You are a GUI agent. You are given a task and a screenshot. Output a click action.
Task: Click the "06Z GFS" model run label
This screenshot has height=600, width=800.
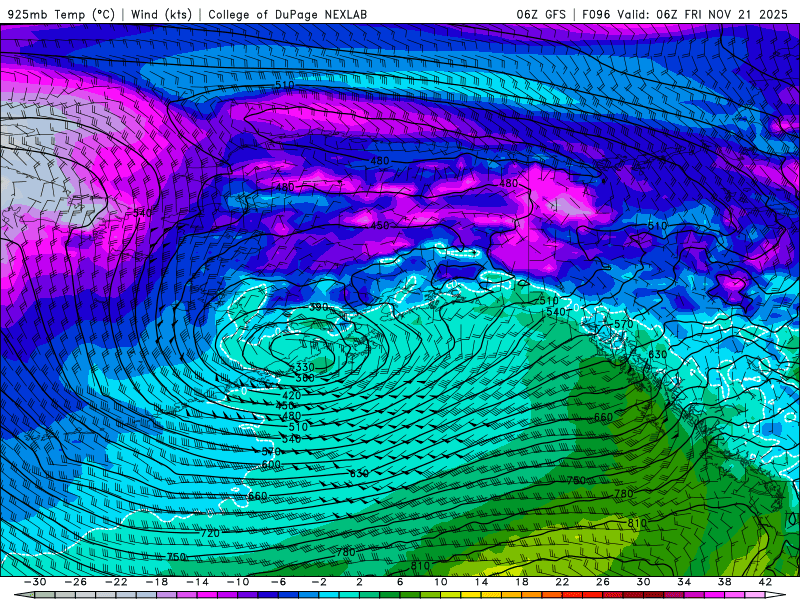pos(541,14)
